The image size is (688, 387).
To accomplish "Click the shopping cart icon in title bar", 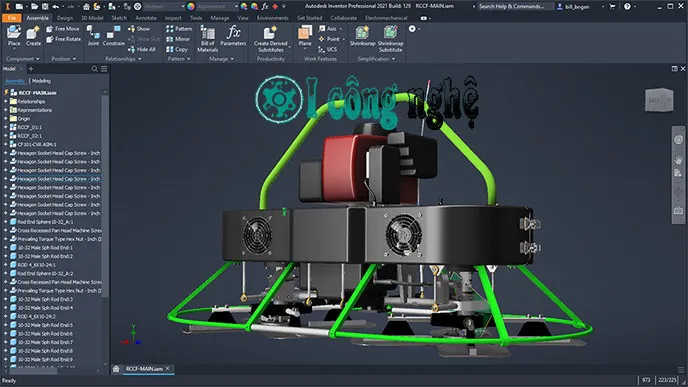I will [613, 7].
